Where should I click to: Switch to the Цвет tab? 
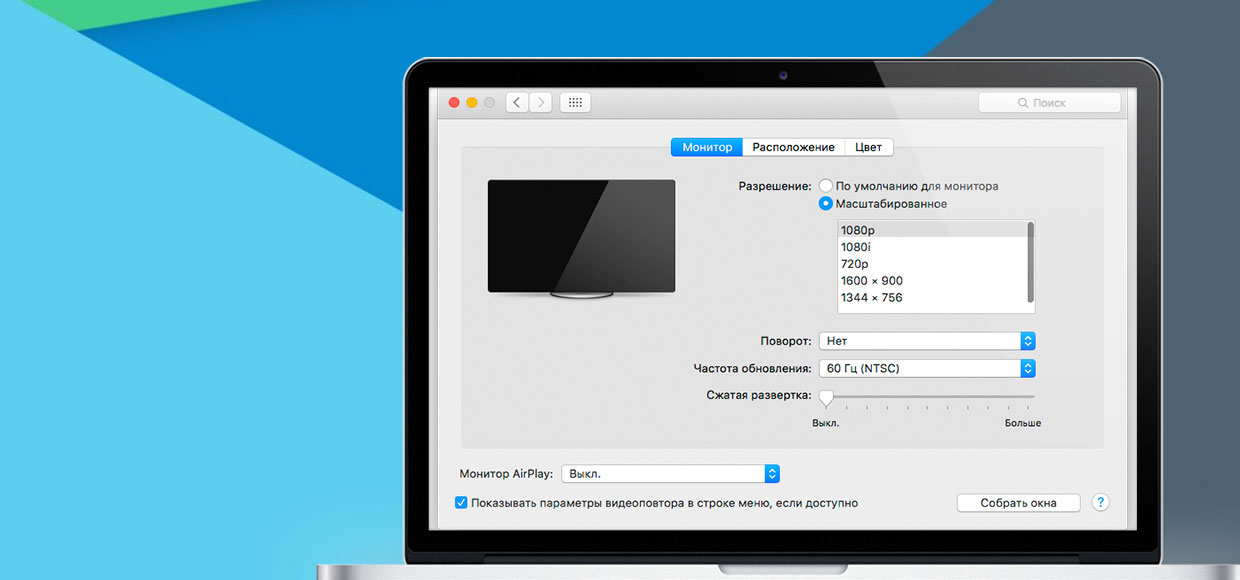click(x=868, y=147)
